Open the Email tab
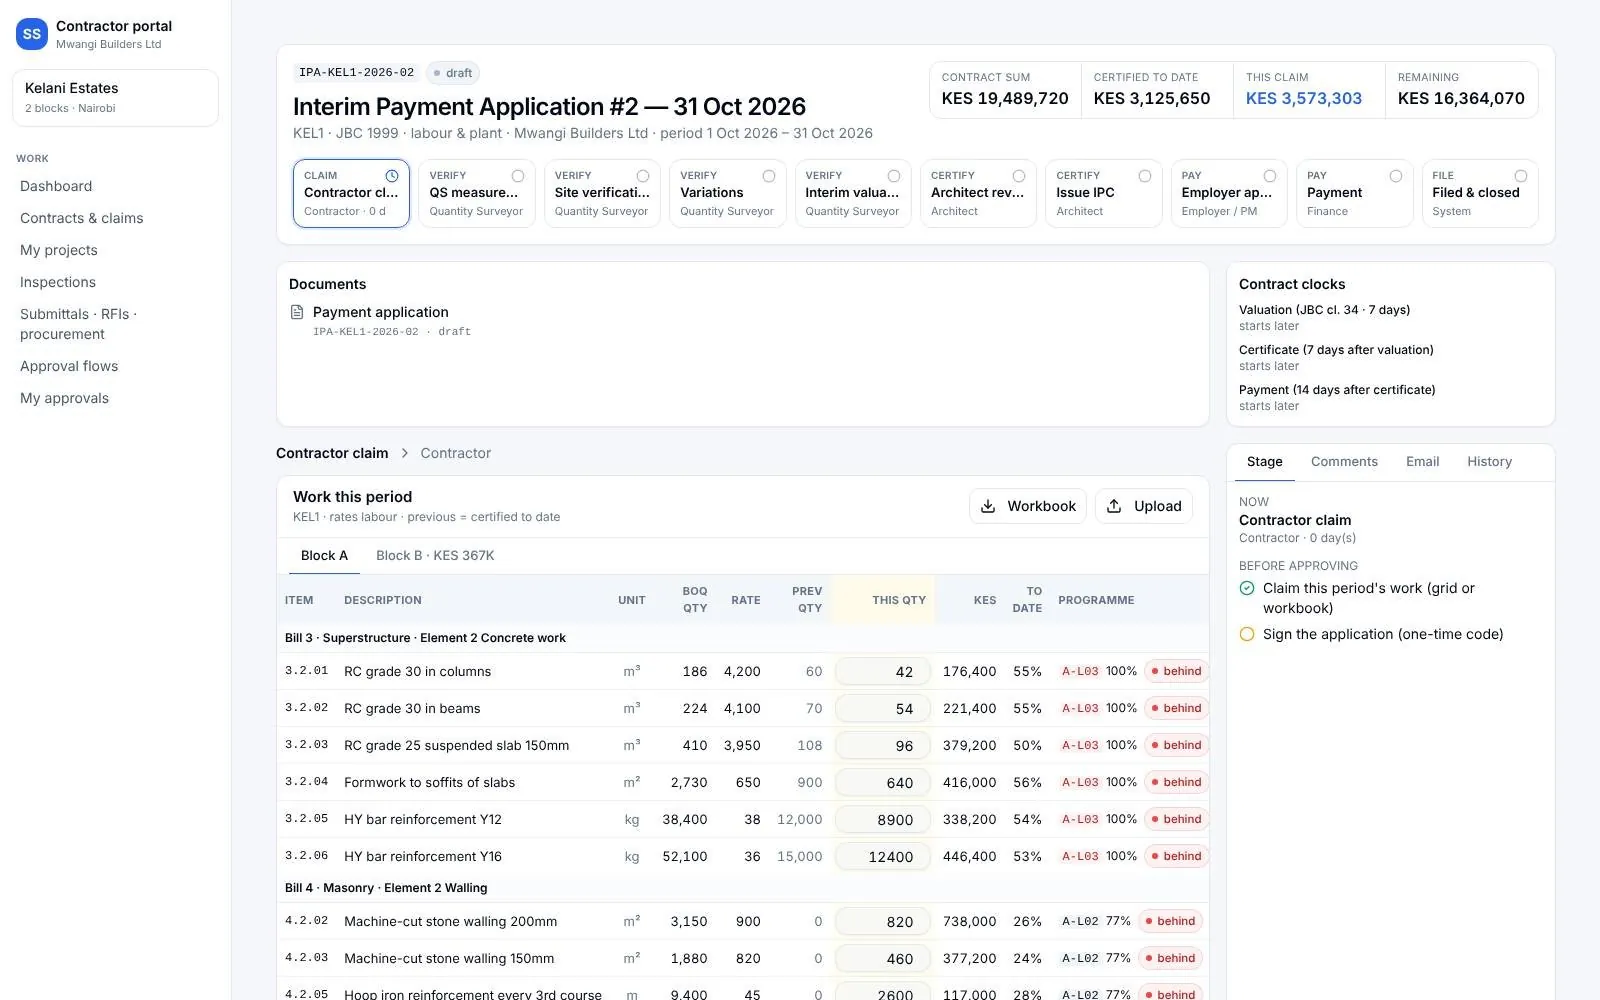1600x1000 pixels. (1422, 462)
